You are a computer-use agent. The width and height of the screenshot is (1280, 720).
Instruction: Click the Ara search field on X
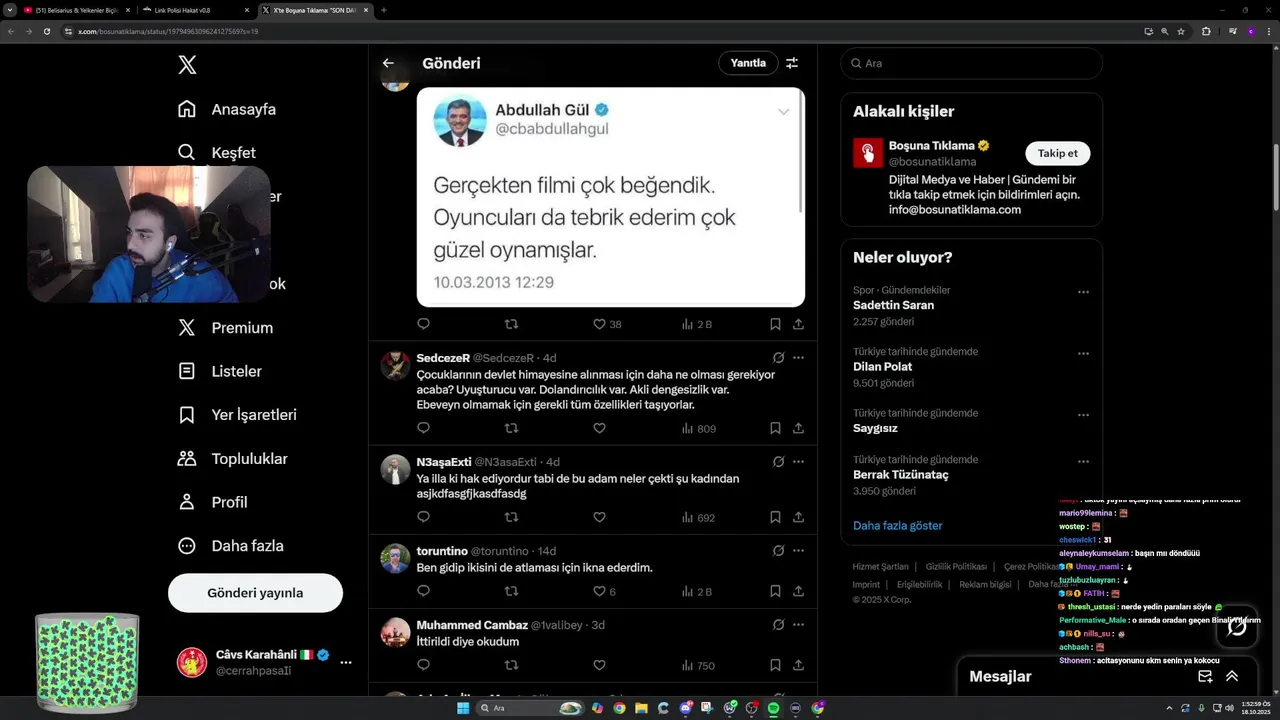[x=972, y=63]
